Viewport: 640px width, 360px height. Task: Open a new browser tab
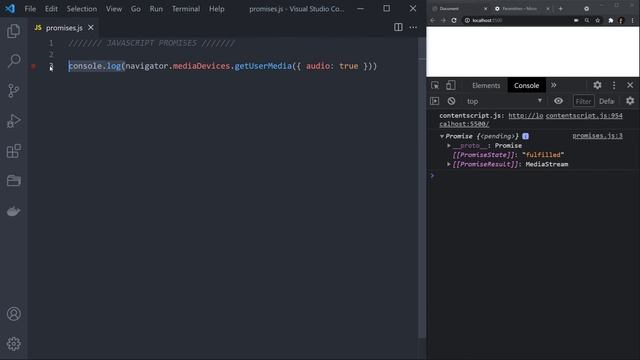560,8
